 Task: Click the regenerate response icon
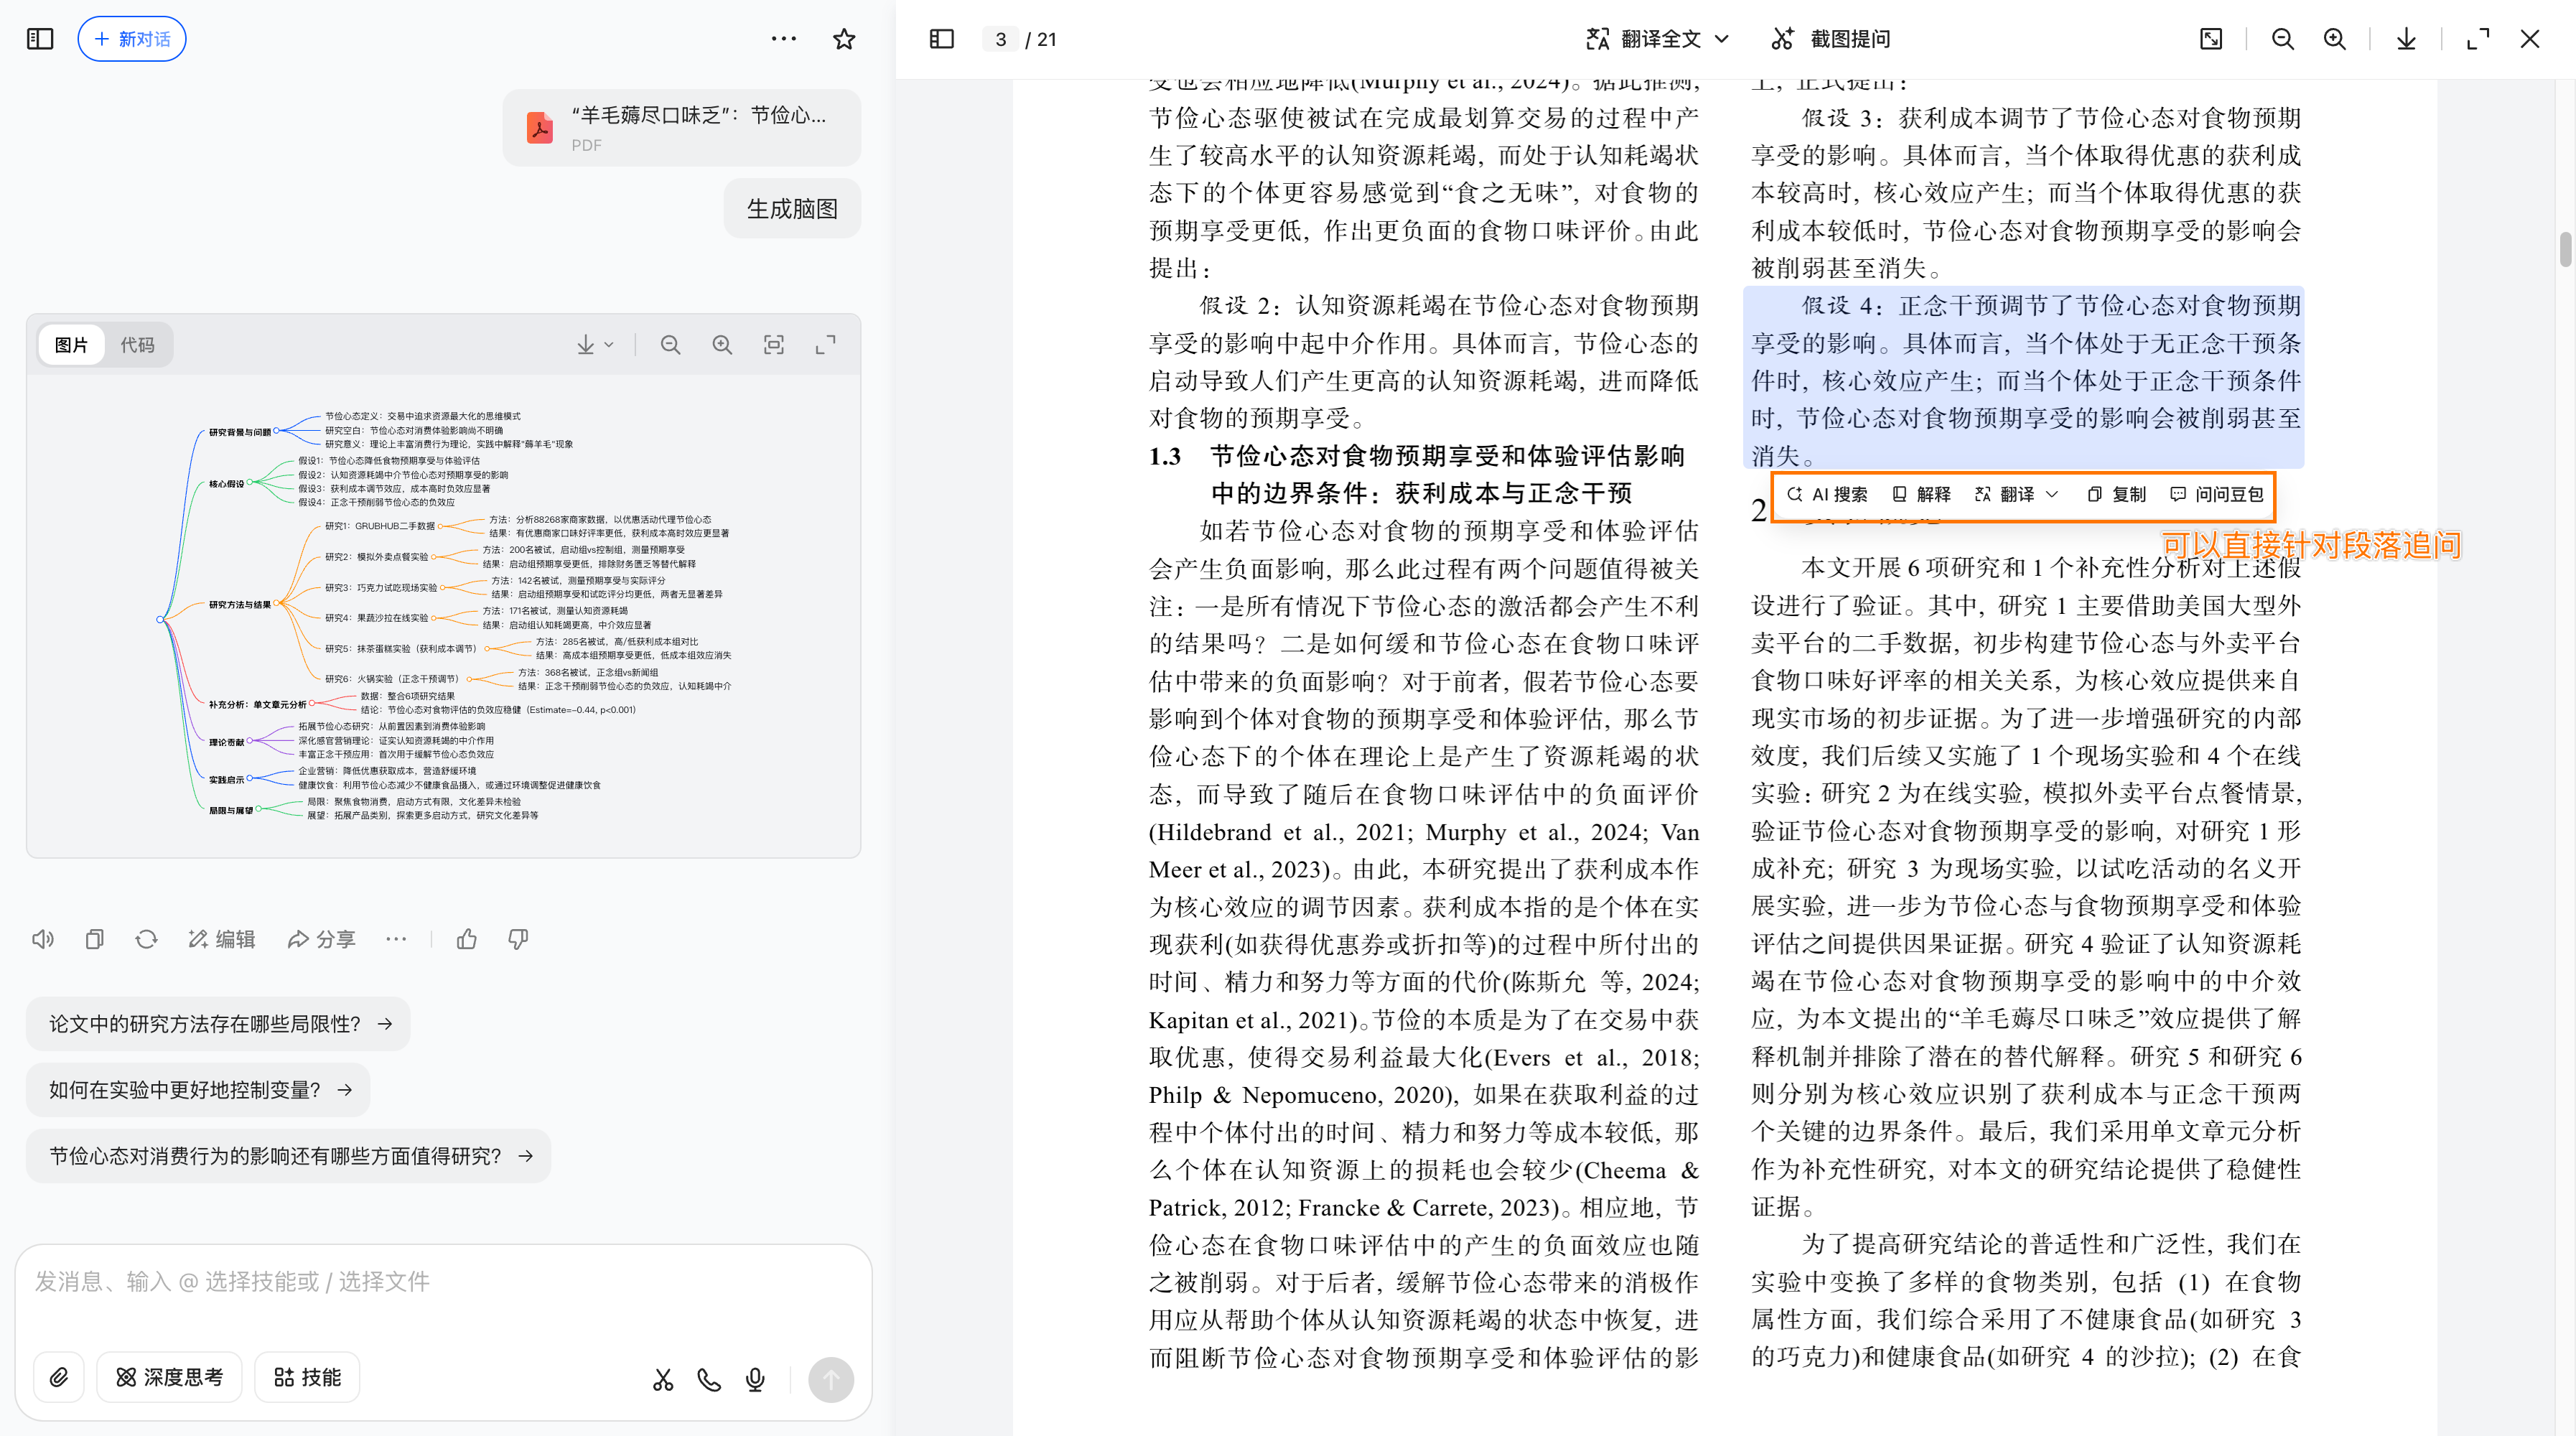[147, 939]
